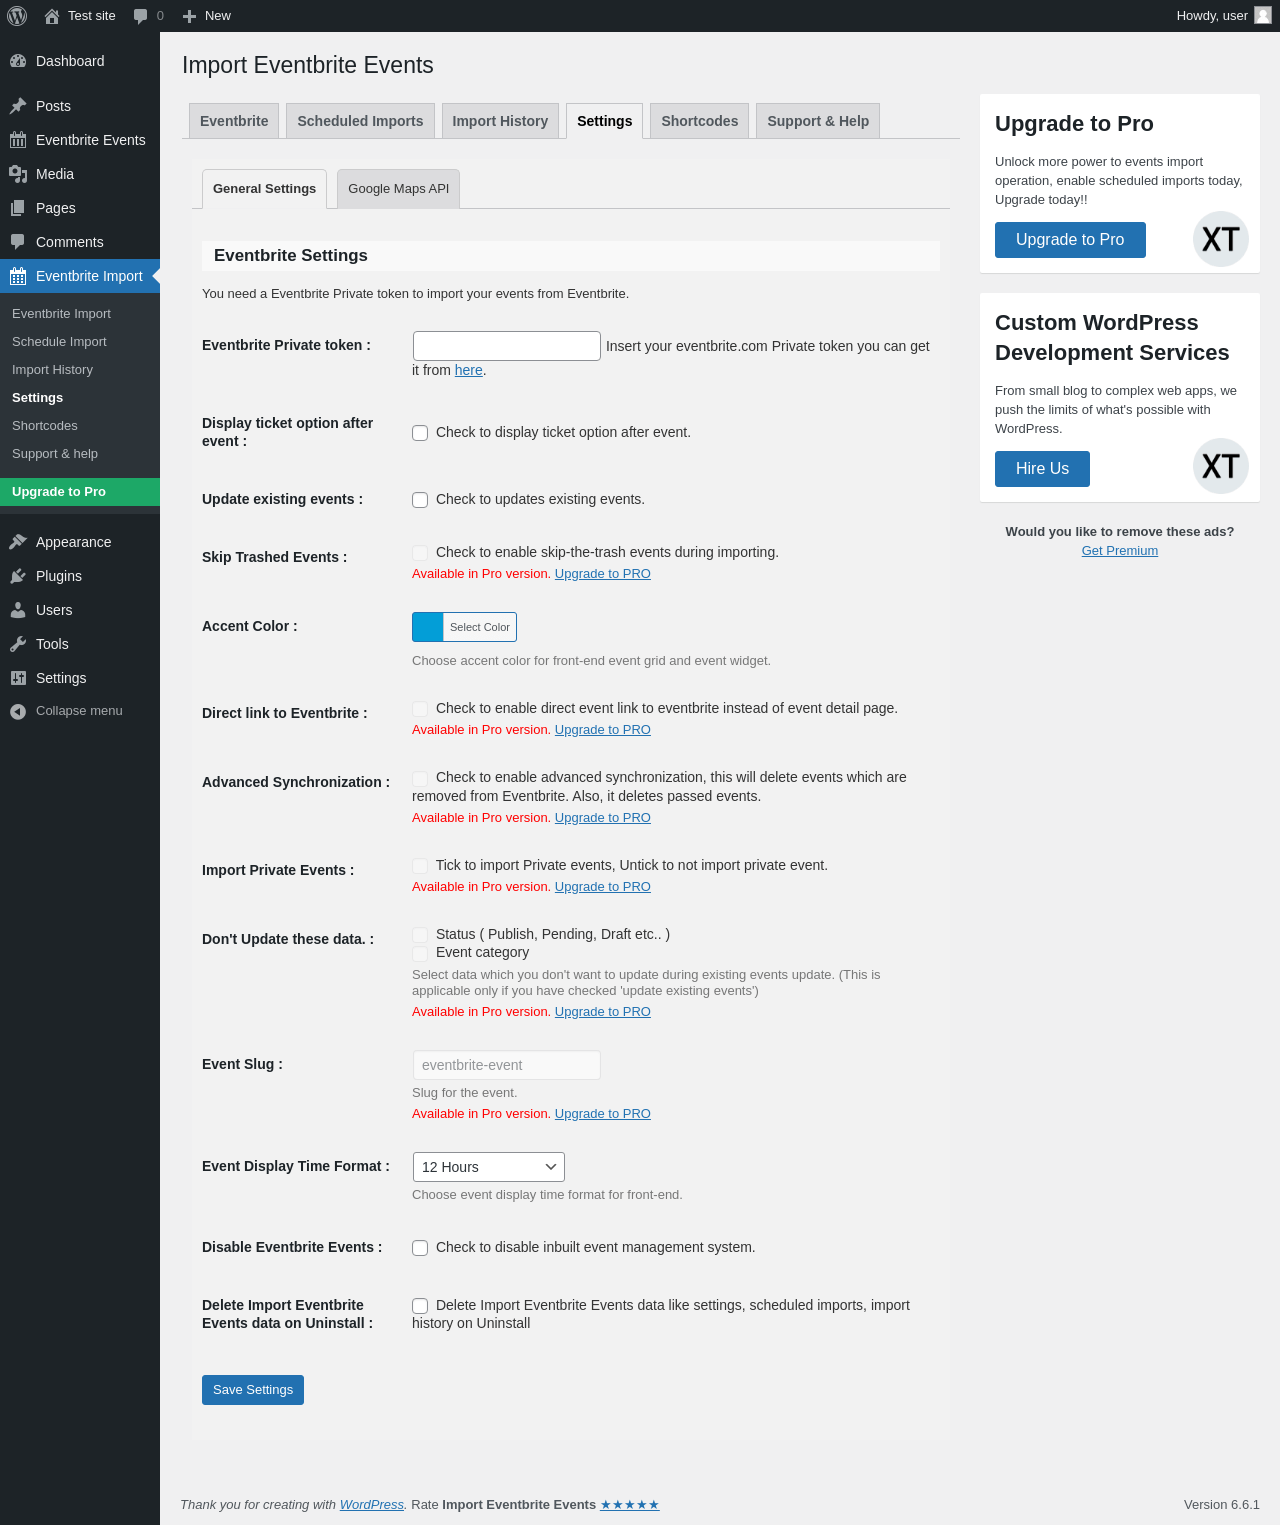
Task: Click the Appearance paintbrush icon
Action: click(18, 542)
